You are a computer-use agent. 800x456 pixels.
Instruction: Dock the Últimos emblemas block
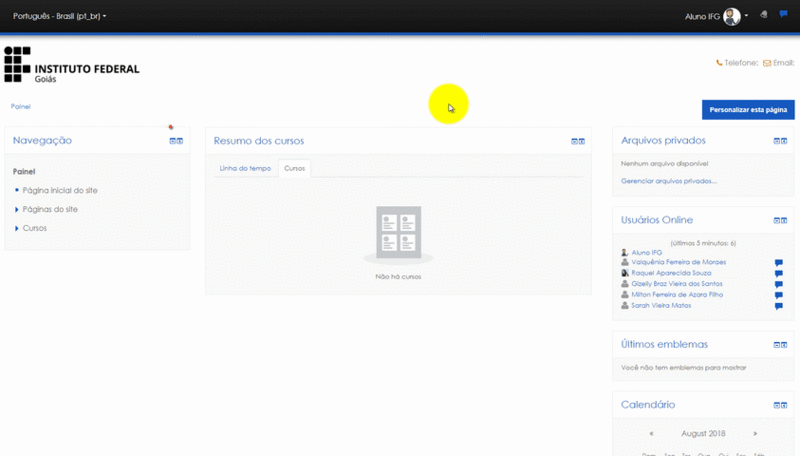pos(784,345)
